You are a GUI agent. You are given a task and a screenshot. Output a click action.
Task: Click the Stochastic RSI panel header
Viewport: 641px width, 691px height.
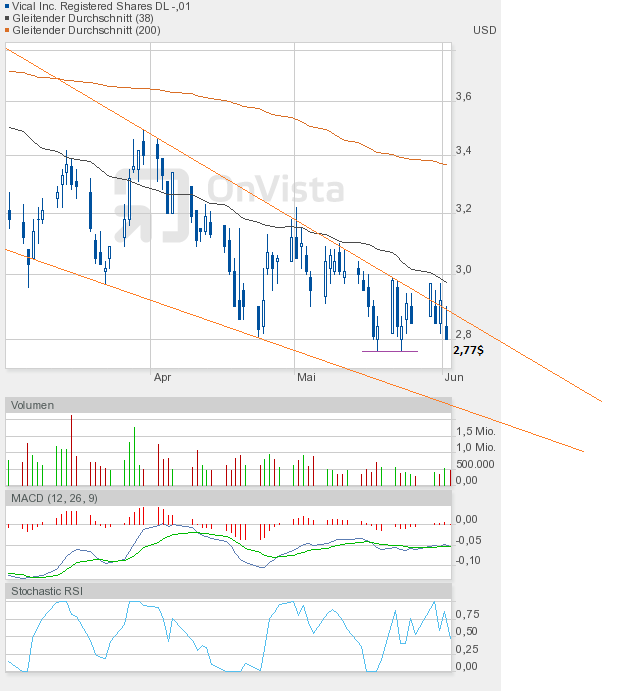click(47, 591)
